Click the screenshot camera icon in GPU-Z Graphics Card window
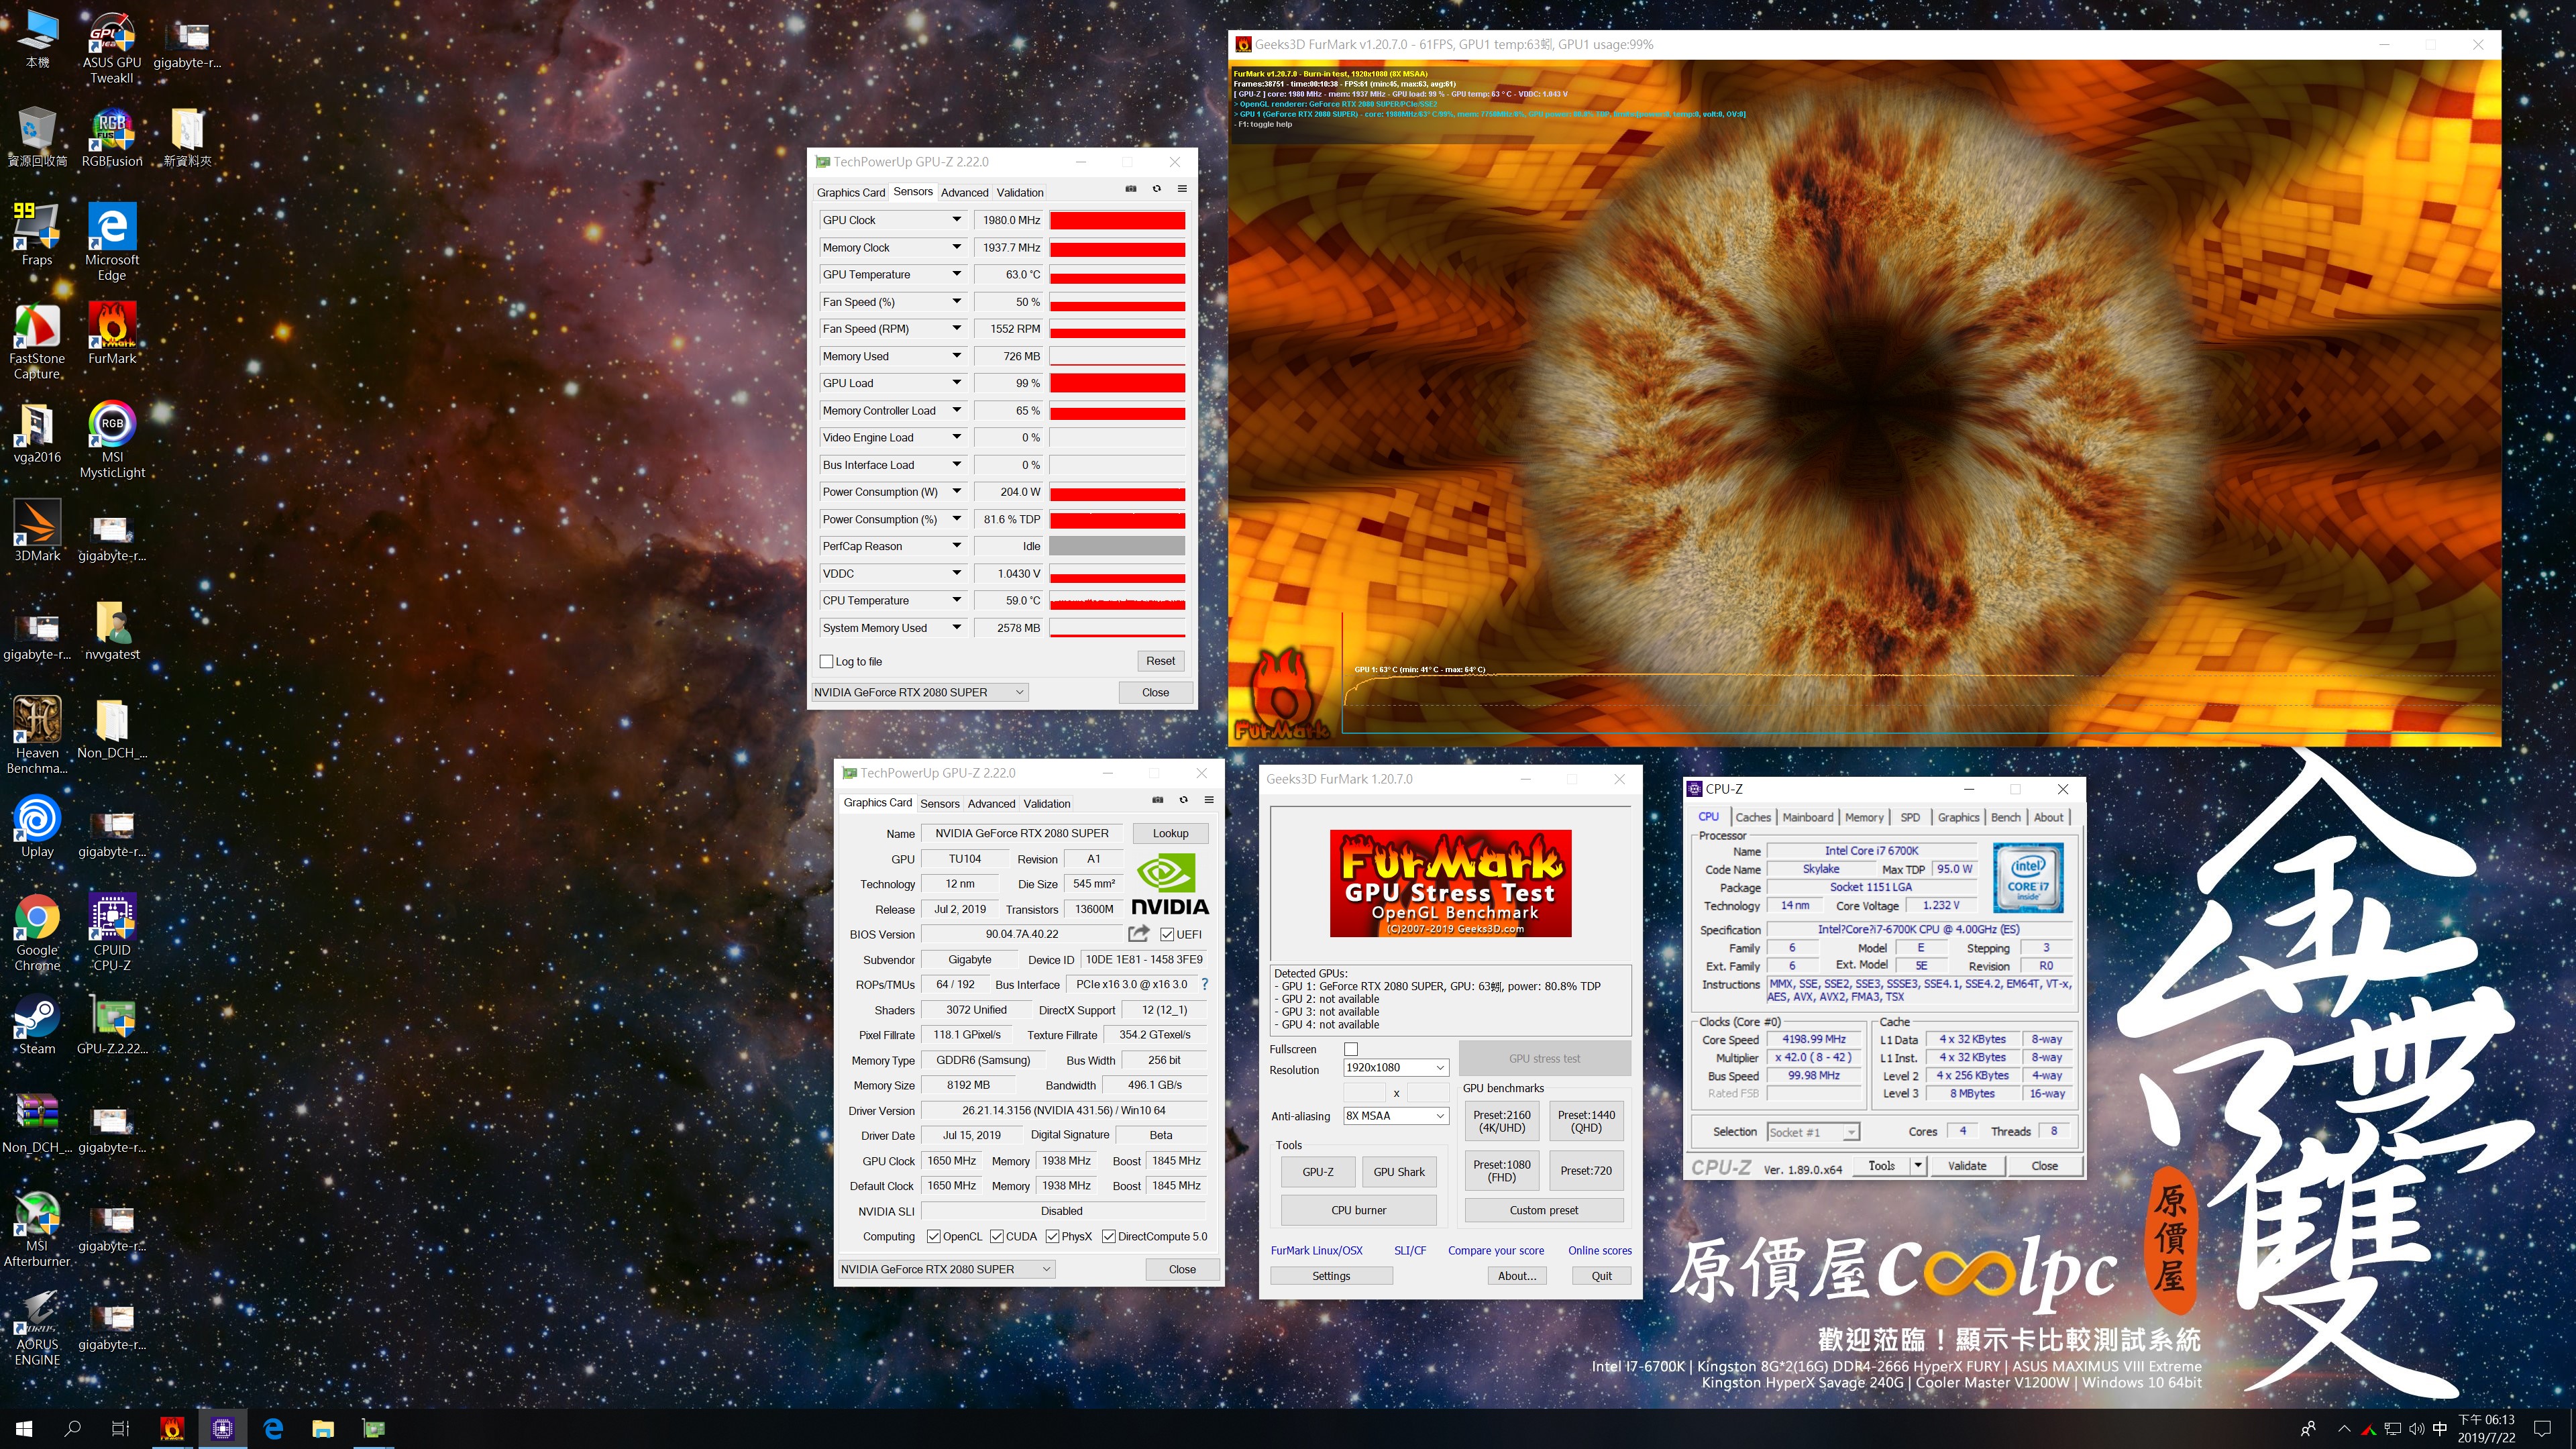The height and width of the screenshot is (1449, 2576). pos(1158,800)
